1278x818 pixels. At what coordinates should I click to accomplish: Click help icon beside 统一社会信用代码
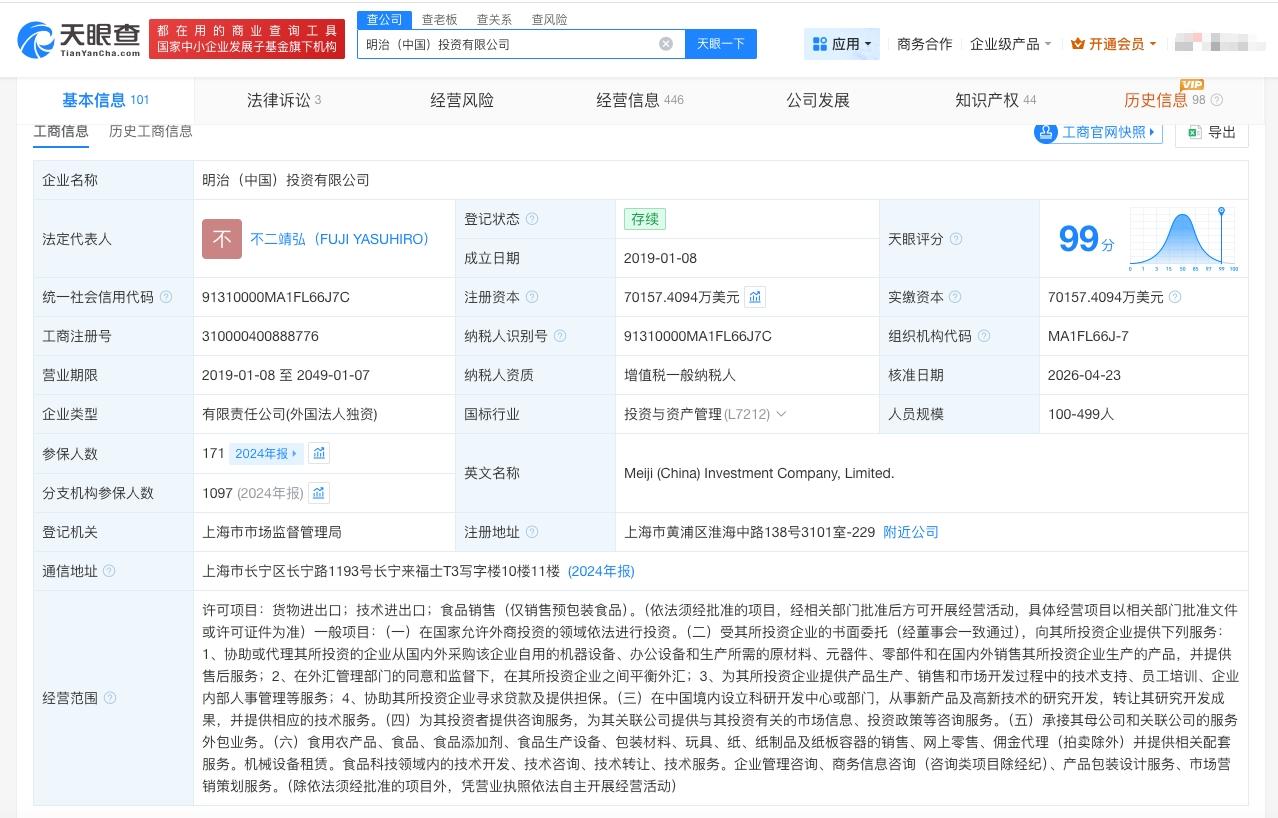(x=166, y=297)
